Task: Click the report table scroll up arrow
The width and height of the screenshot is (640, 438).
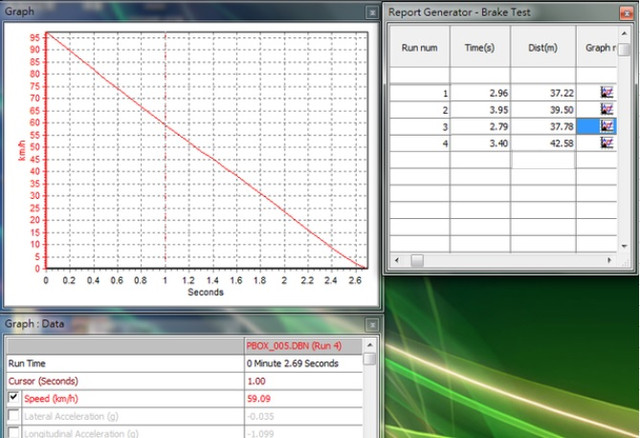Action: [x=624, y=33]
